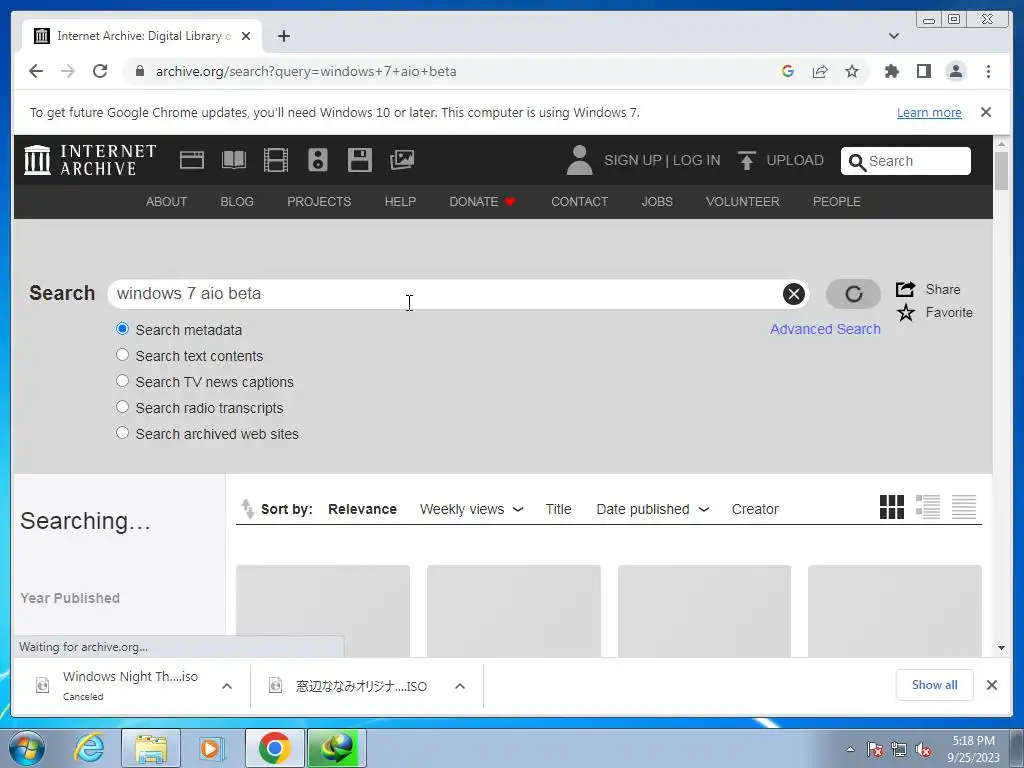This screenshot has height=768, width=1024.
Task: Go back to the previous page
Action: tap(36, 71)
